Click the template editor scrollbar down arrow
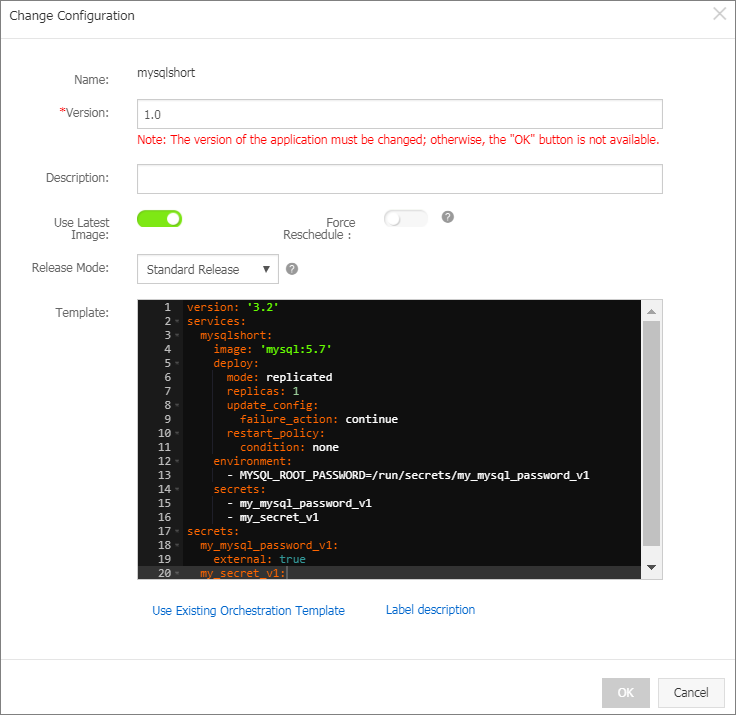 point(652,567)
